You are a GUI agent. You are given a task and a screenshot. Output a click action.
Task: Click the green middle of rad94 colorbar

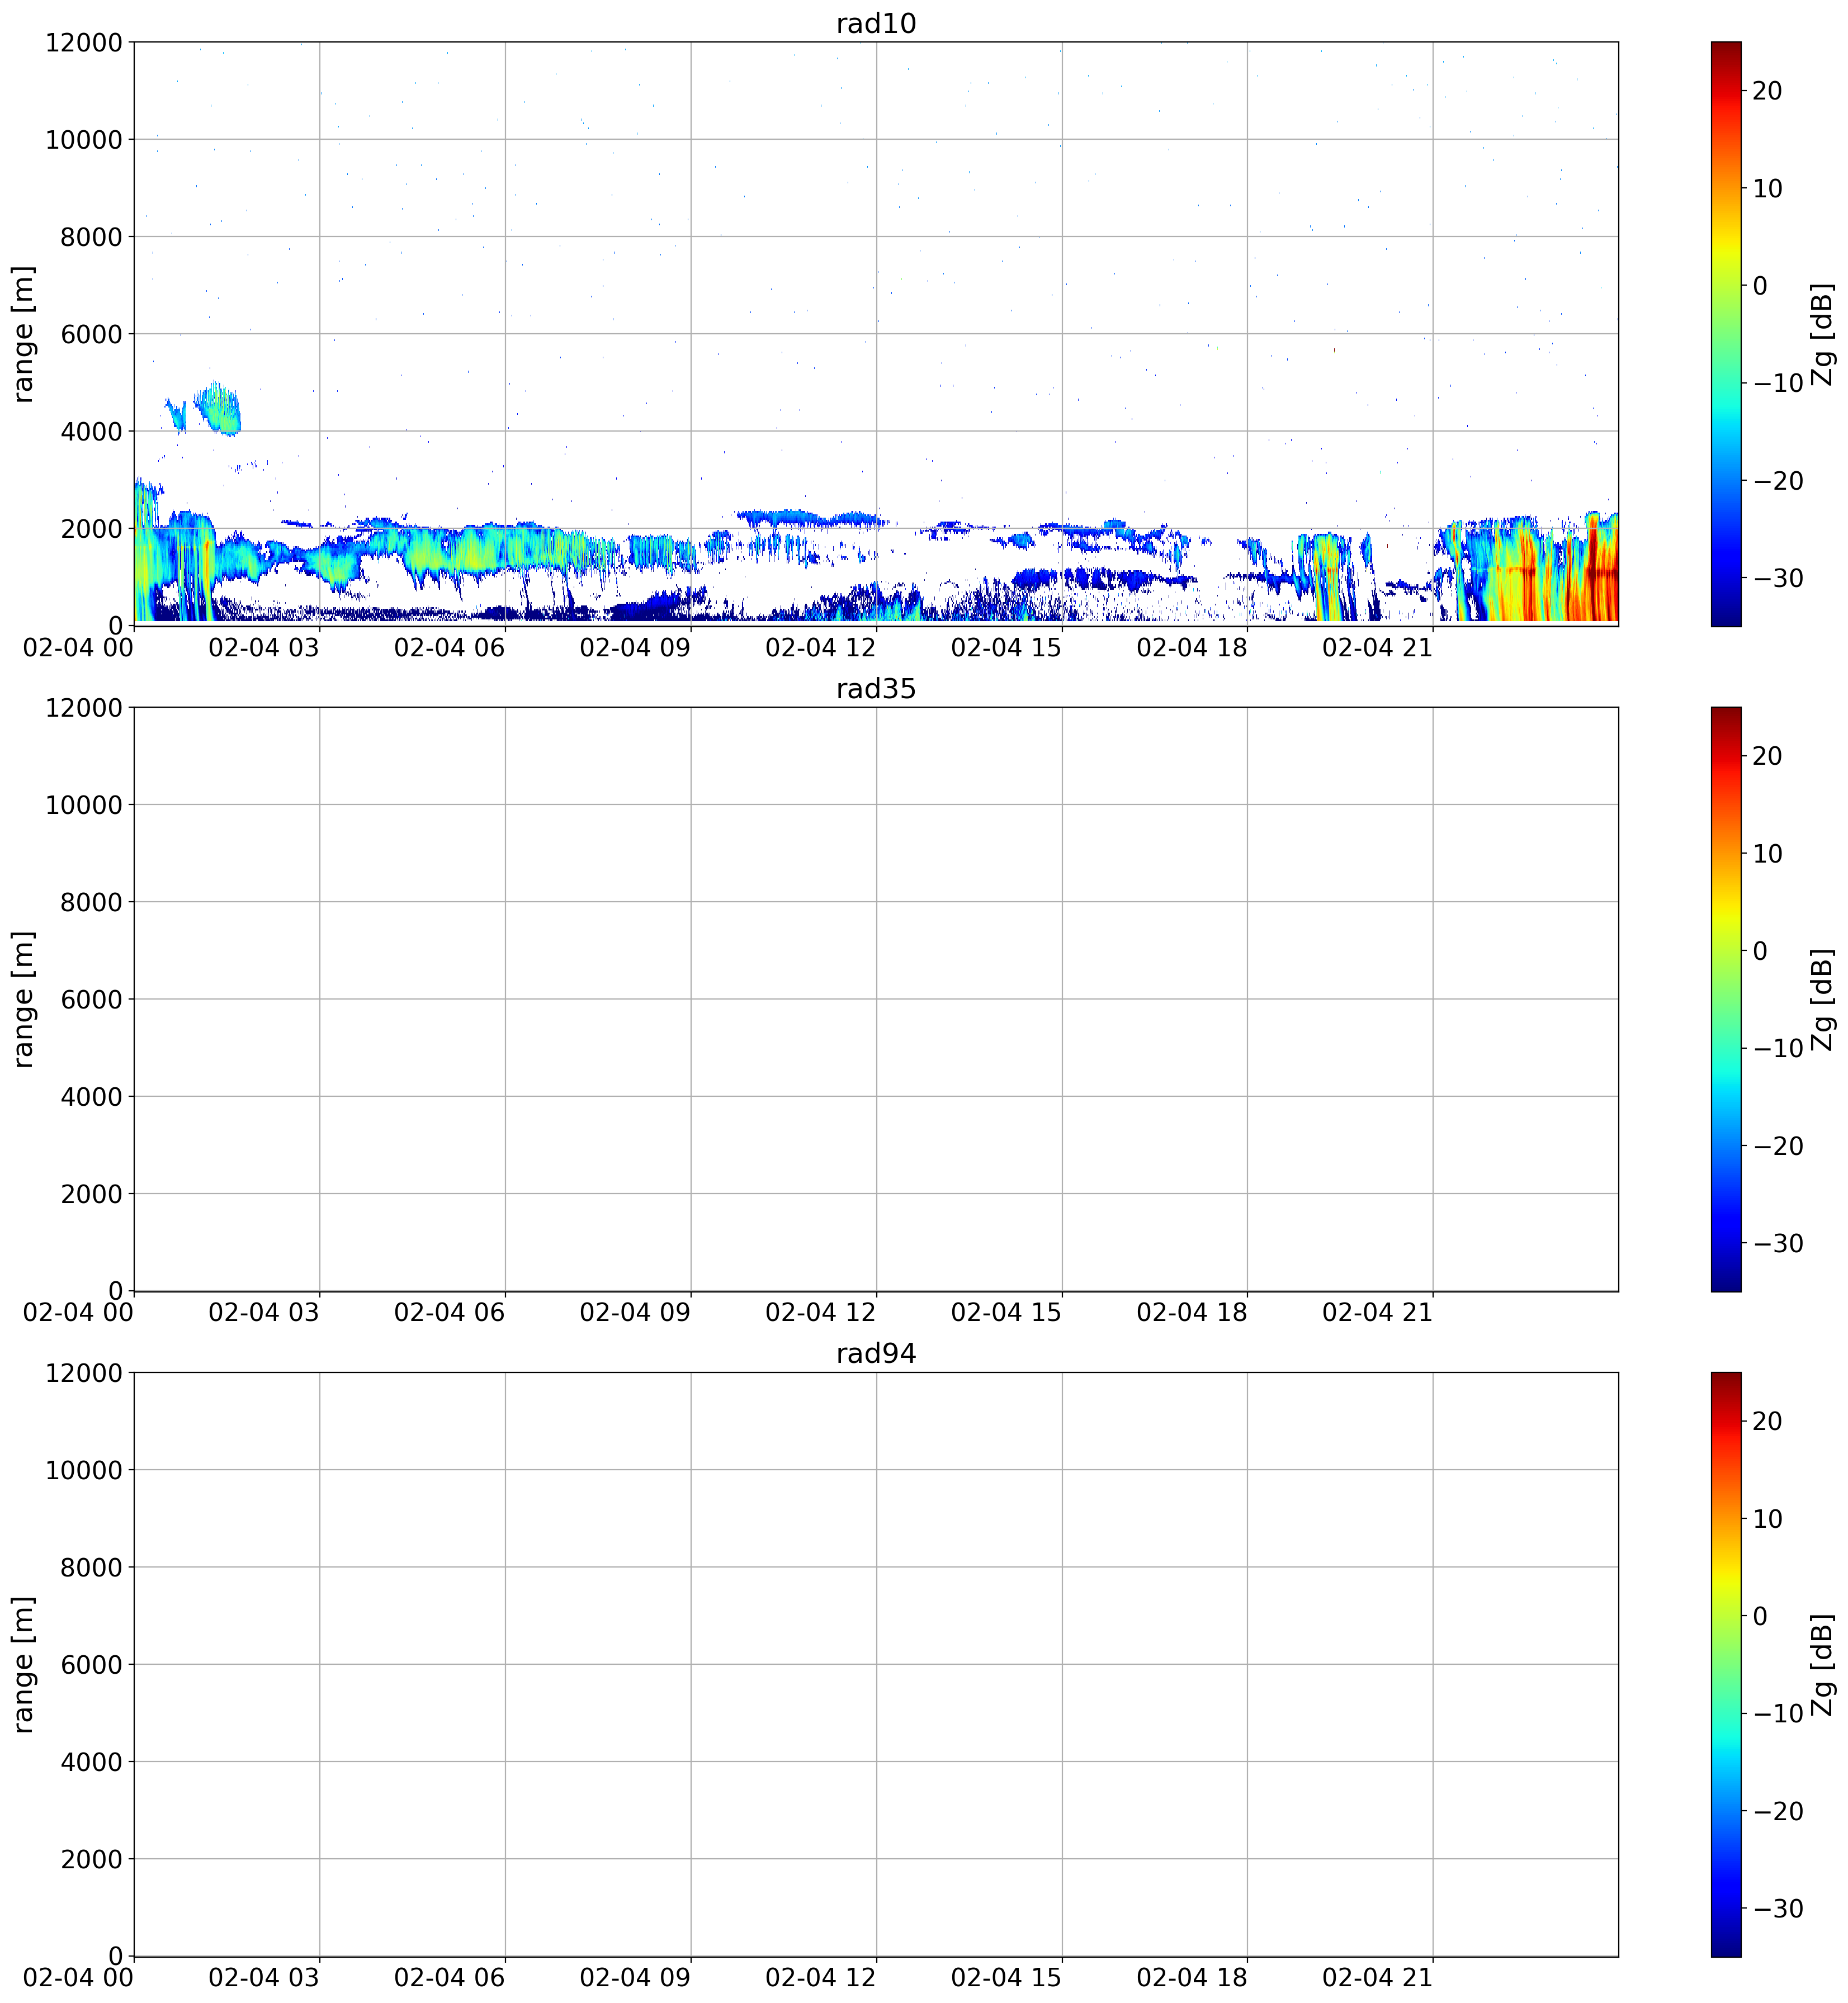[1726, 1664]
